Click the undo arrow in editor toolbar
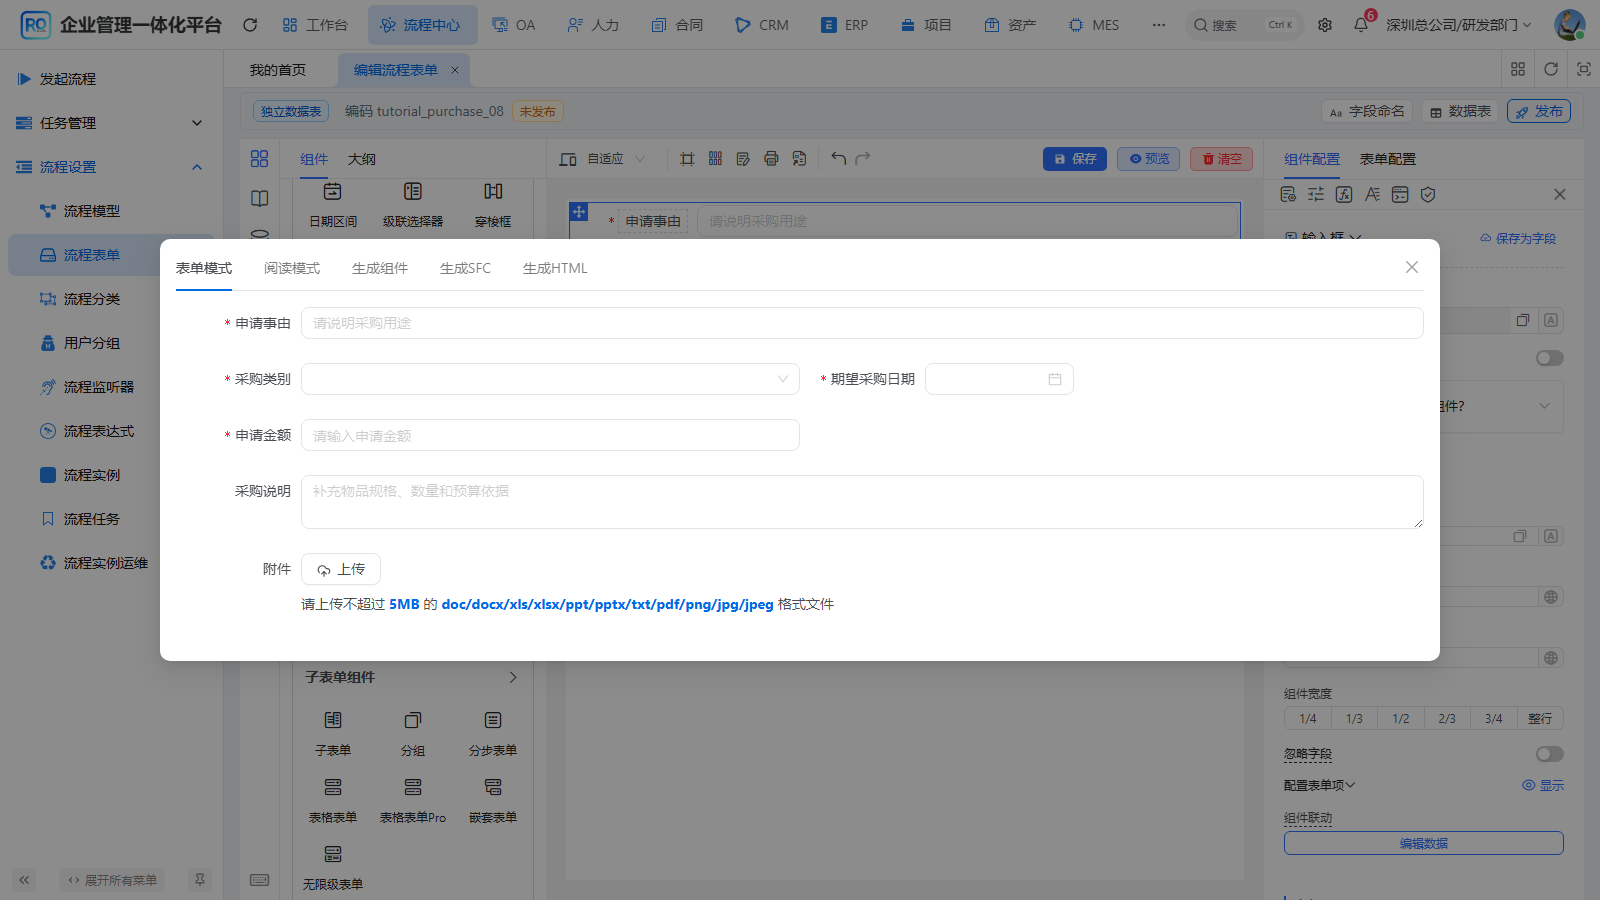The height and width of the screenshot is (900, 1600). [x=838, y=158]
